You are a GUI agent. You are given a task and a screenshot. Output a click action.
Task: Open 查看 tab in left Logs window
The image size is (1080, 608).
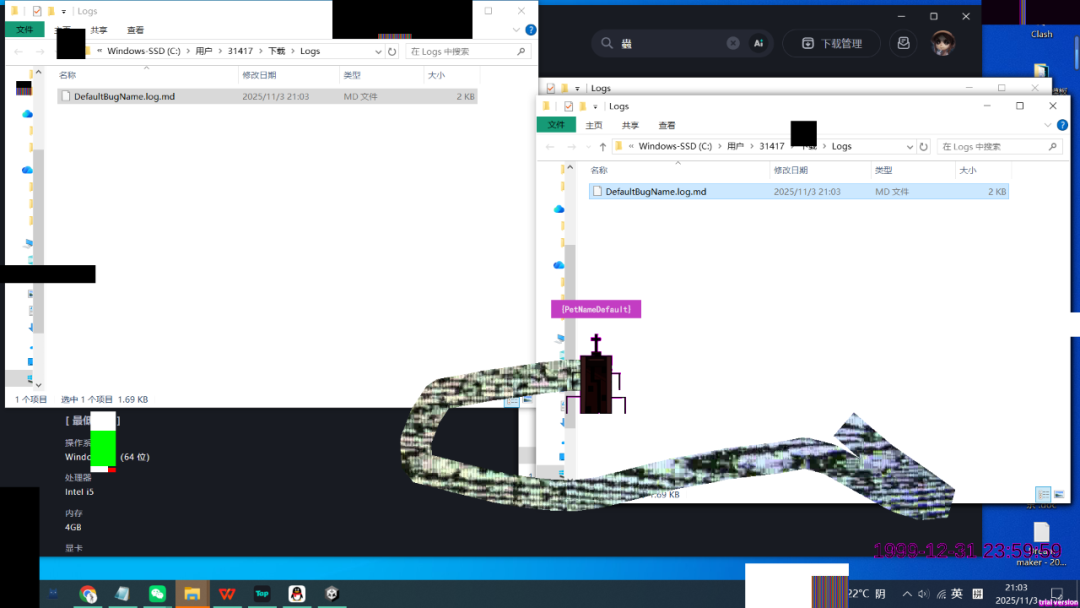pyautogui.click(x=136, y=30)
